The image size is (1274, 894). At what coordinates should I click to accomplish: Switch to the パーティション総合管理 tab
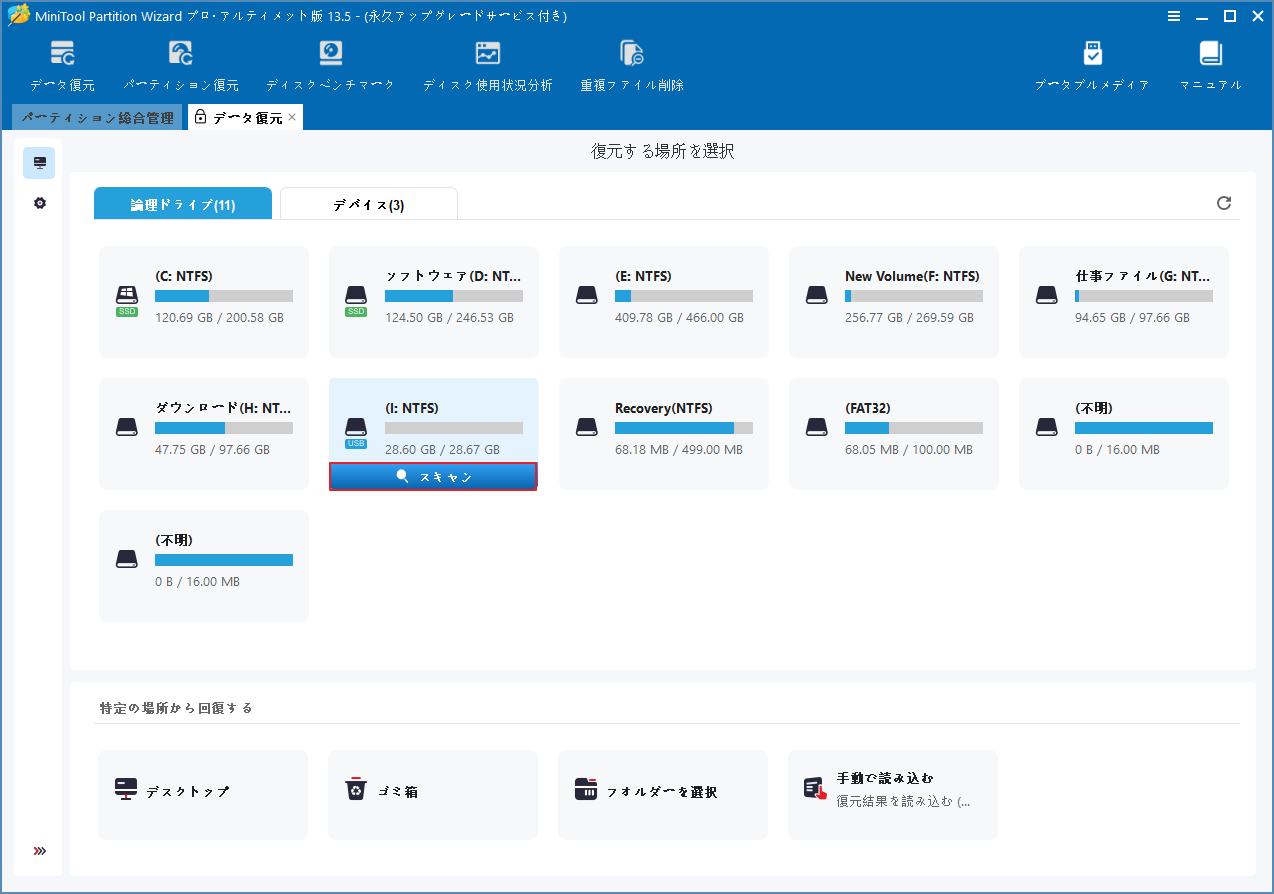point(96,116)
